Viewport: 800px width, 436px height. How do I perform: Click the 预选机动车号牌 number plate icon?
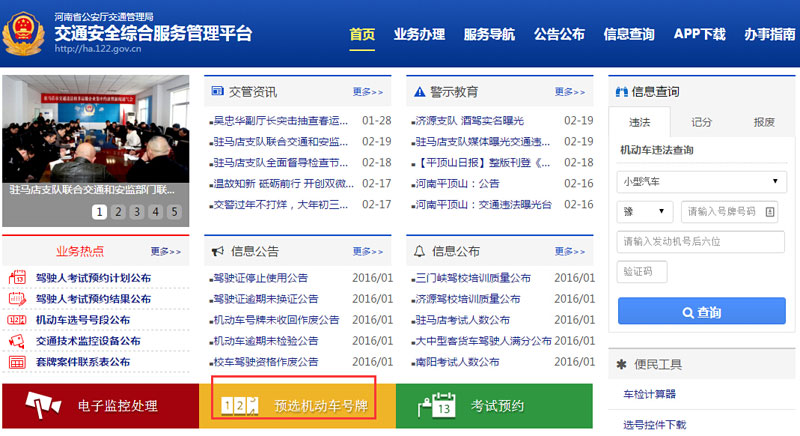pos(240,406)
